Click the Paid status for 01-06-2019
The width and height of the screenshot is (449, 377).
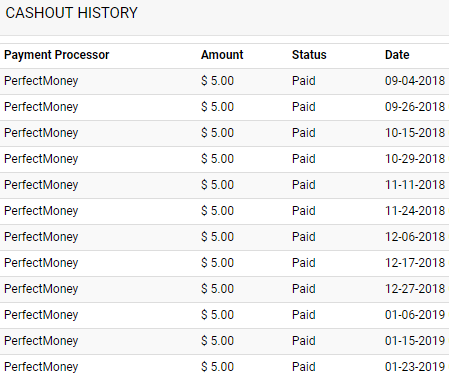tap(304, 315)
